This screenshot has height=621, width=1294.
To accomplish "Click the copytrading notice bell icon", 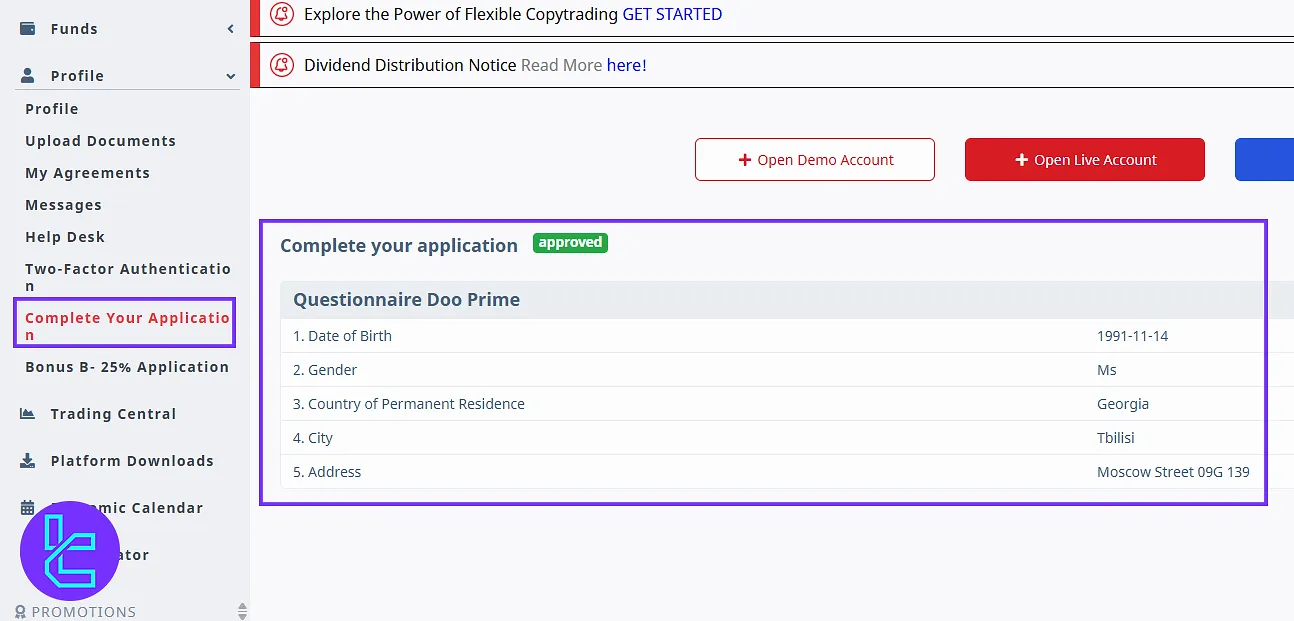I will pos(283,14).
